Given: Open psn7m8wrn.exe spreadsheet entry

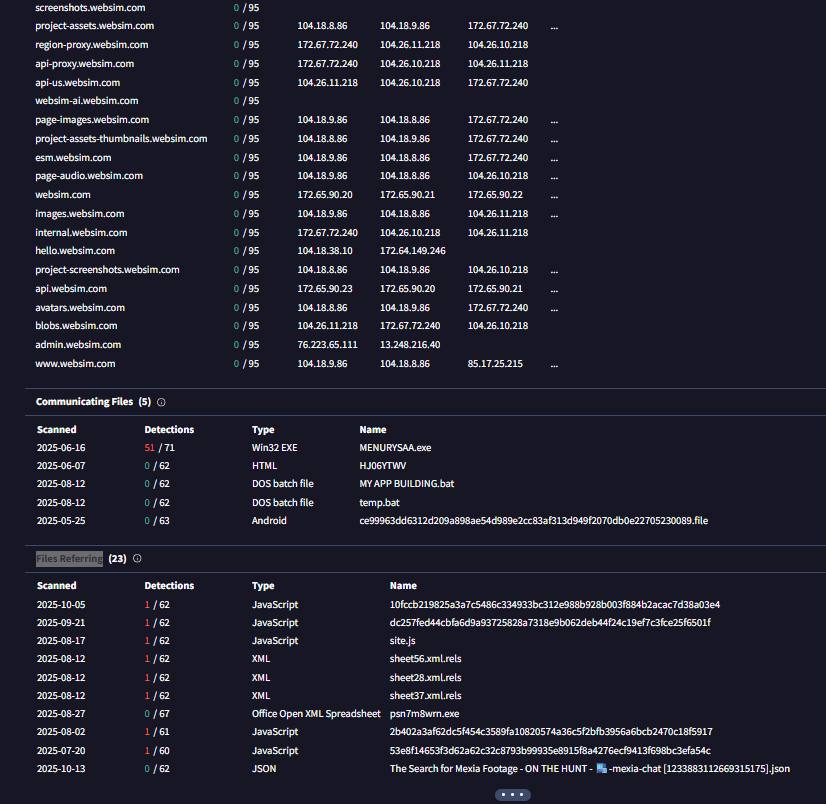Looking at the screenshot, I should 424,714.
